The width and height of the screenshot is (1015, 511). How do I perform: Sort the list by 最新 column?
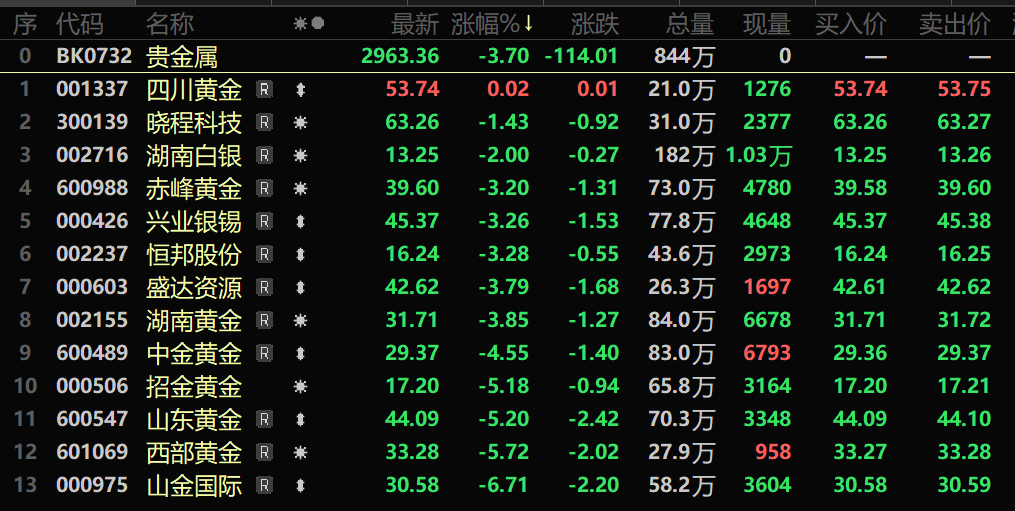[x=414, y=23]
